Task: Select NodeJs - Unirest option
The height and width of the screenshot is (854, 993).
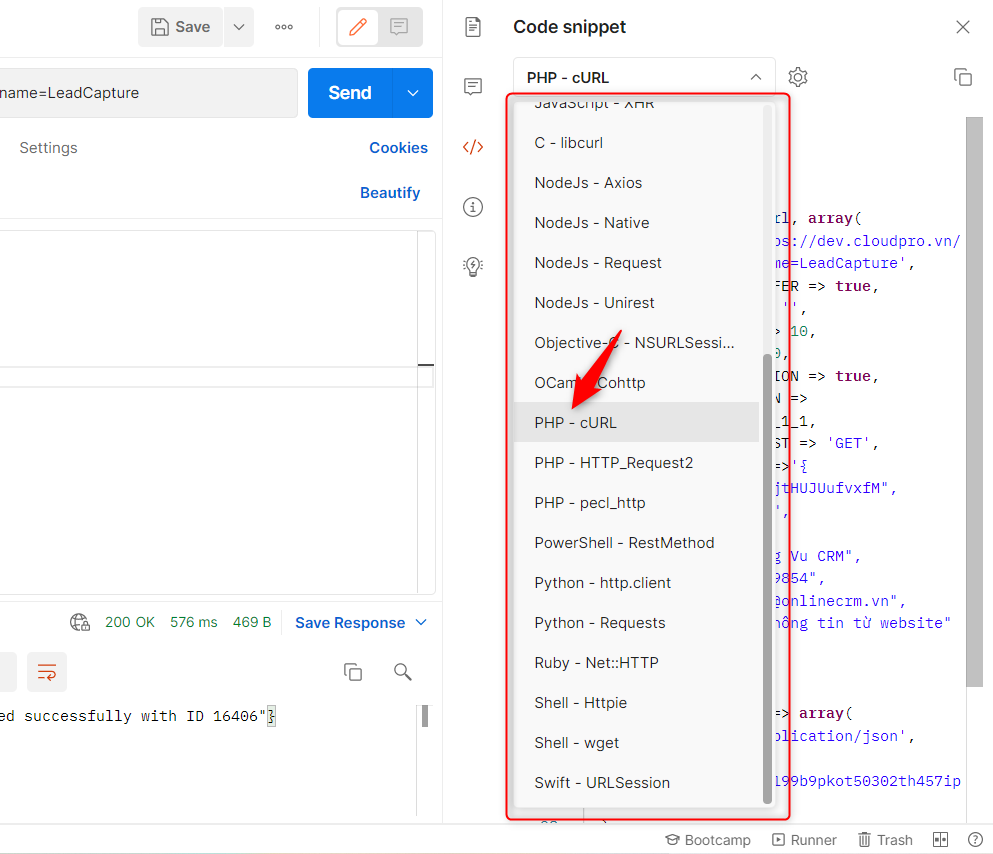Action: [x=636, y=303]
